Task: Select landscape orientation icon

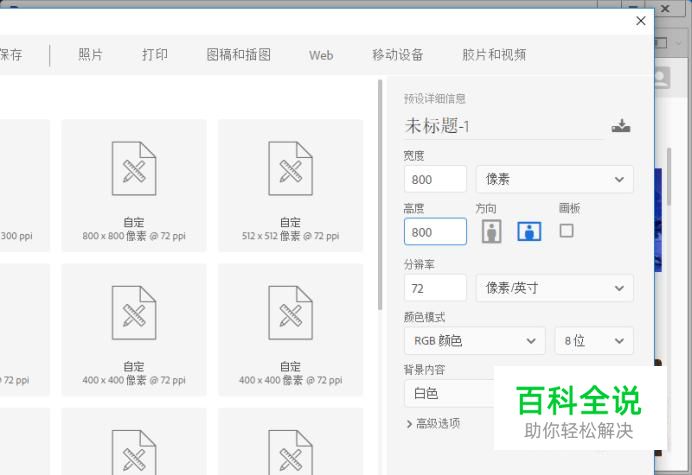Action: tap(529, 231)
